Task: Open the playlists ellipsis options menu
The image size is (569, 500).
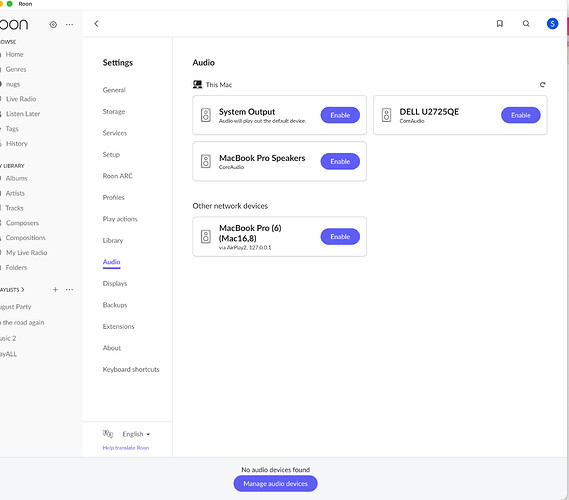Action: click(69, 289)
